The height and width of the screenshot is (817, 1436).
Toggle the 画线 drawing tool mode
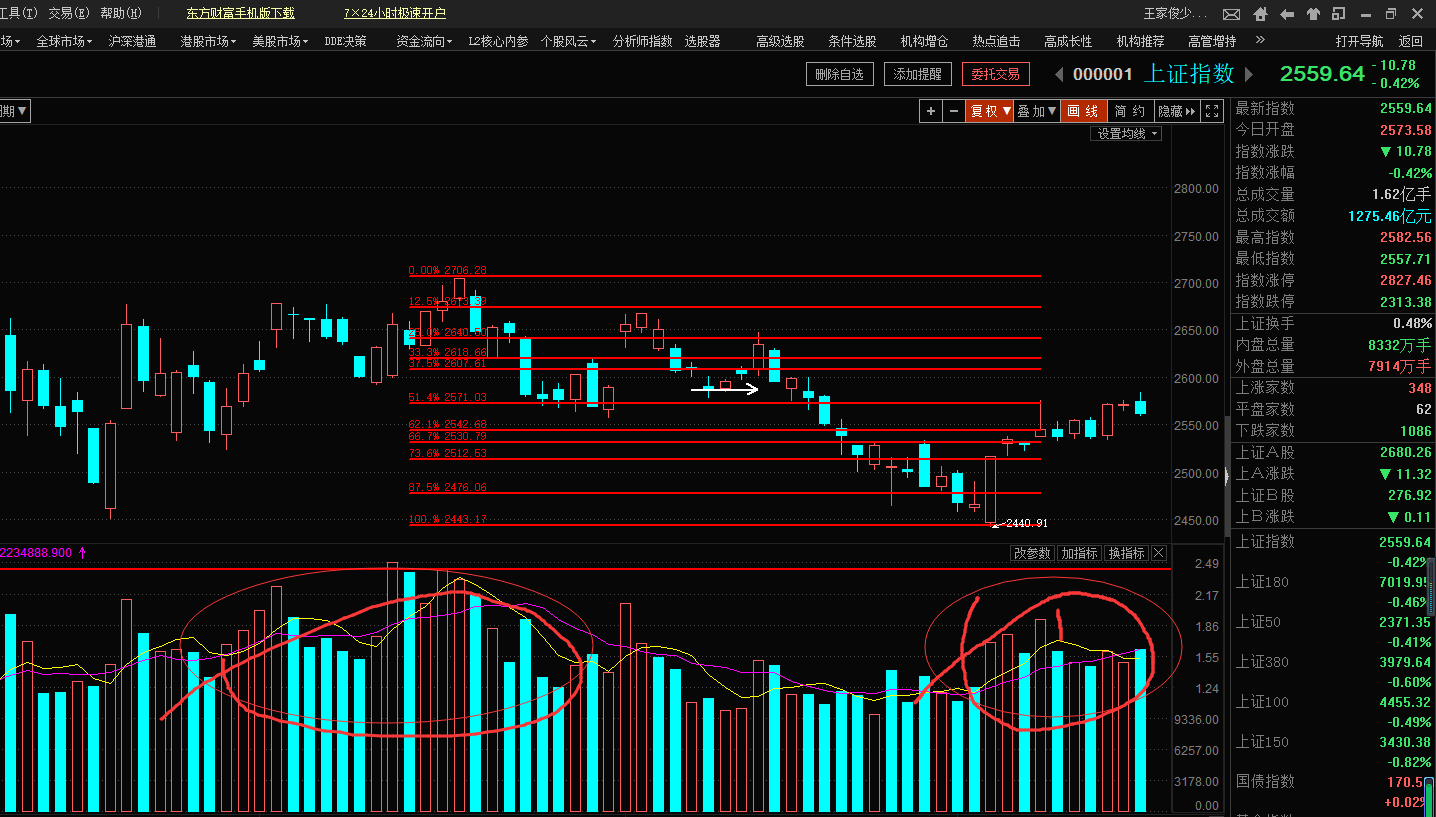1083,111
